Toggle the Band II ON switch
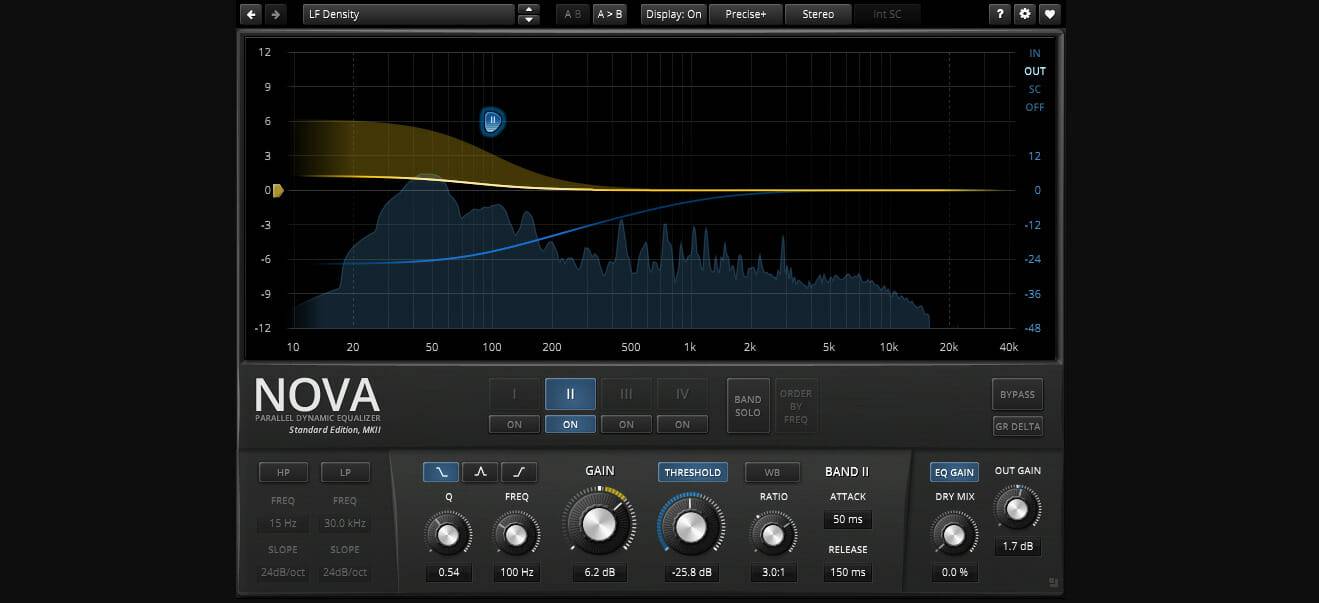This screenshot has width=1319, height=603. pyautogui.click(x=570, y=424)
